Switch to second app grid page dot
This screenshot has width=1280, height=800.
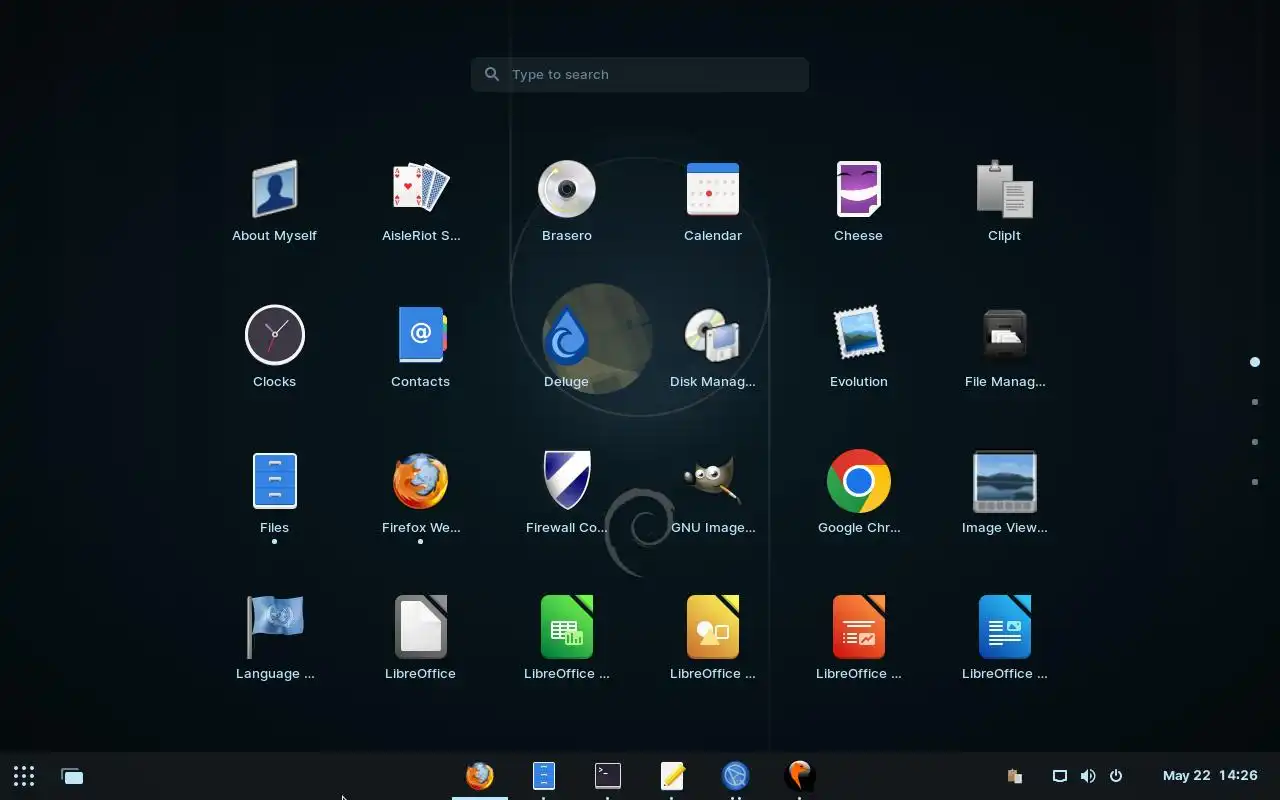click(1254, 402)
